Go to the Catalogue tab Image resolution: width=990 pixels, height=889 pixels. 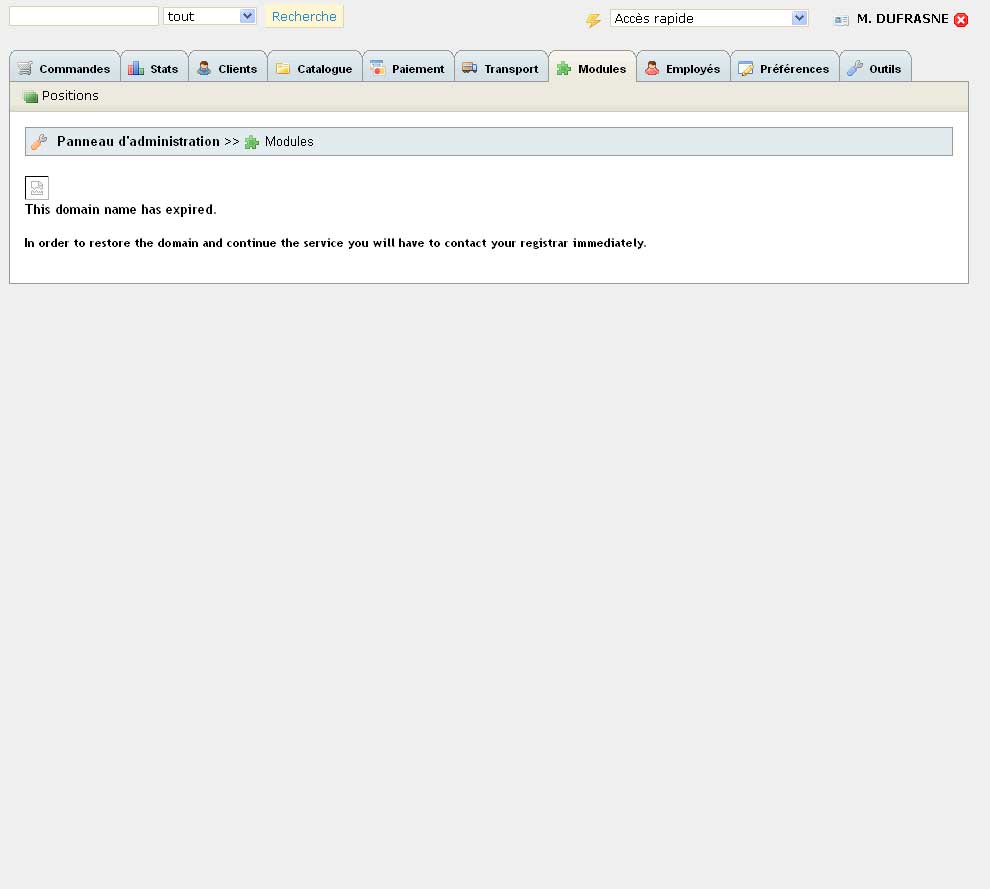314,67
